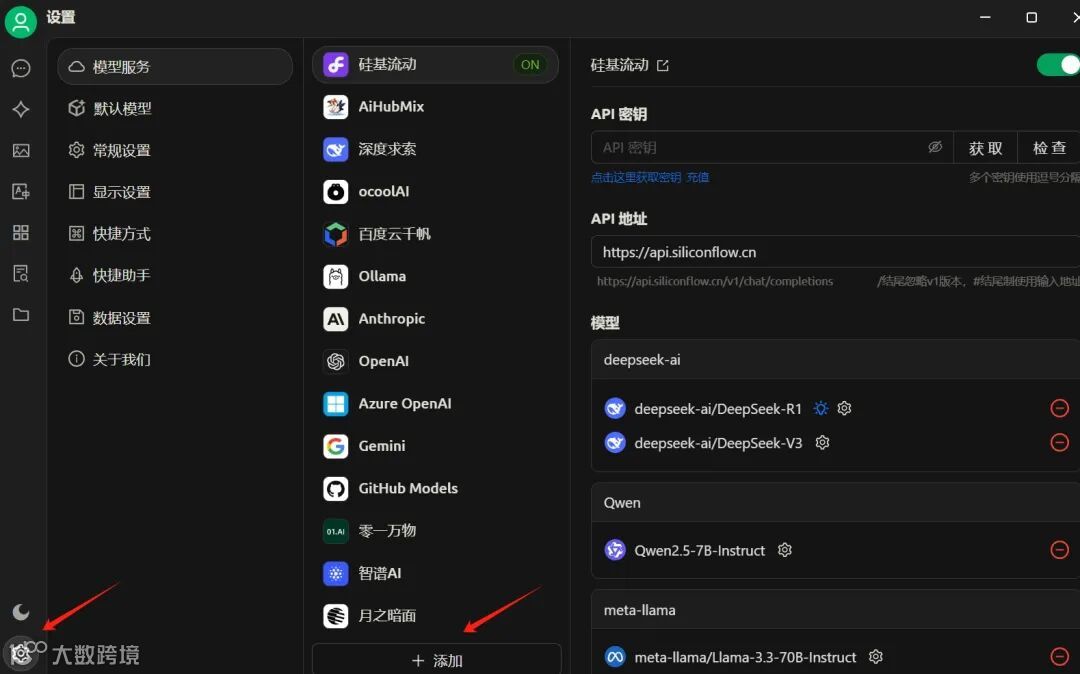Select 显示设置 settings menu
Screen dimensions: 1080x674
175,192
